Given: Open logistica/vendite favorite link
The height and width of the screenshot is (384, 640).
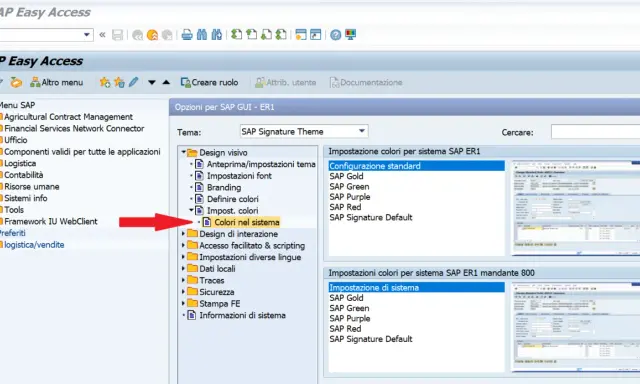Looking at the screenshot, I should pyautogui.click(x=33, y=245).
